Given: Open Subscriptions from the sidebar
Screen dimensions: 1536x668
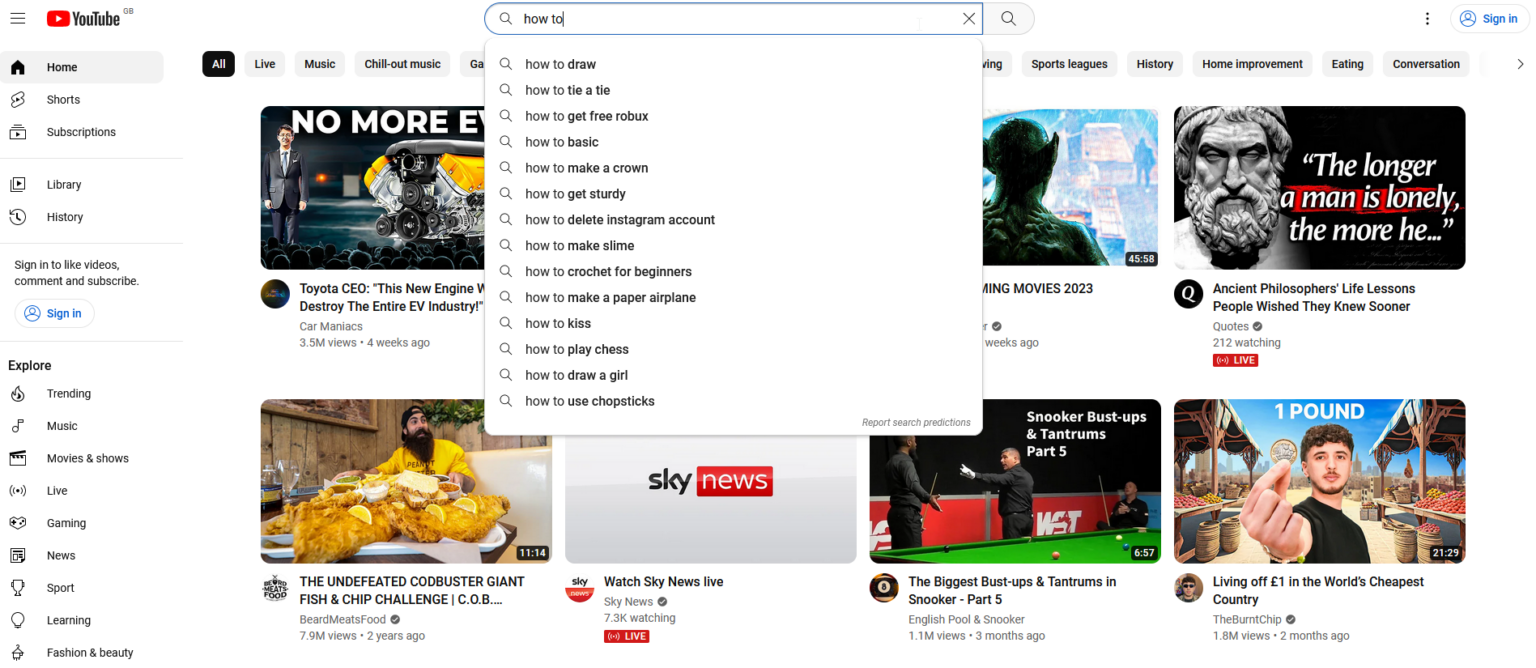Looking at the screenshot, I should tap(80, 131).
